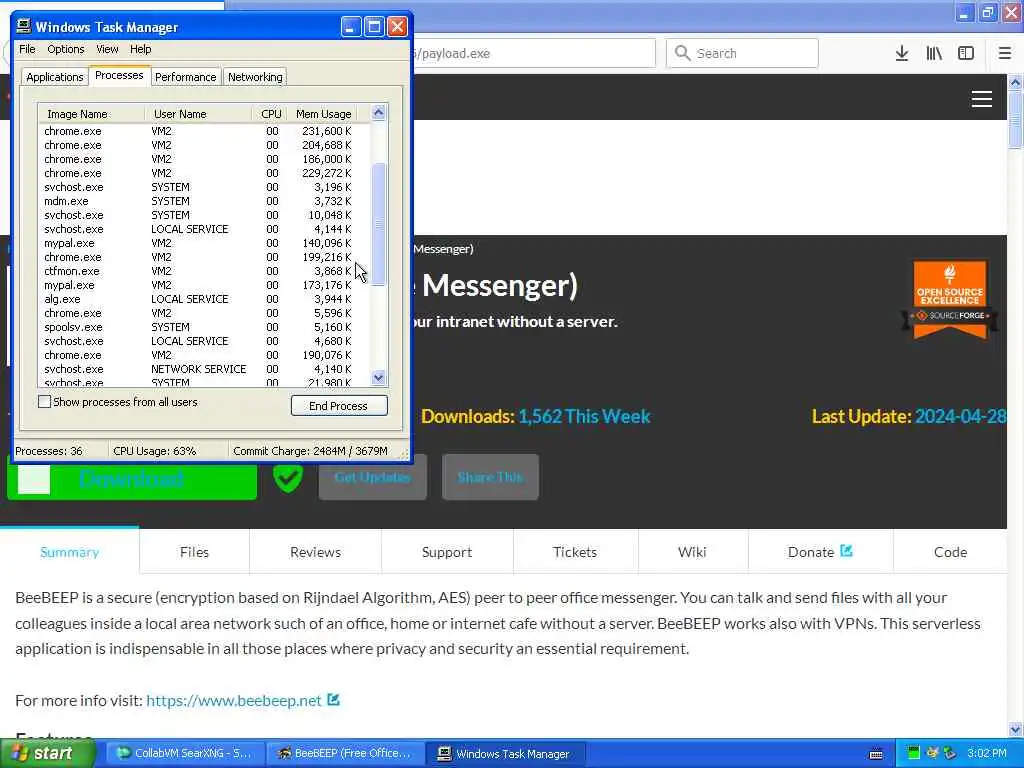Select the ctfmon.exe process row

204,271
